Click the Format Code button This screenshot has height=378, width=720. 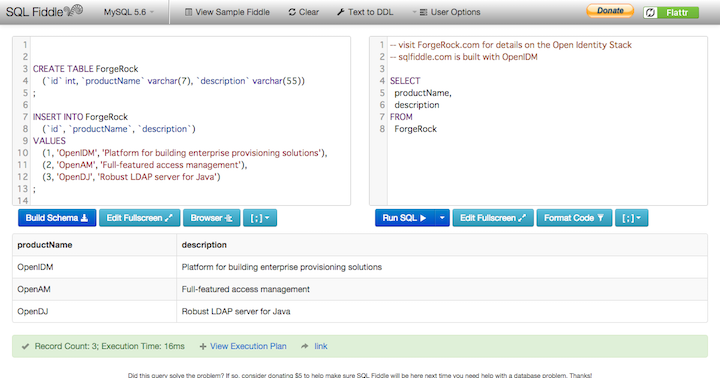coord(574,218)
